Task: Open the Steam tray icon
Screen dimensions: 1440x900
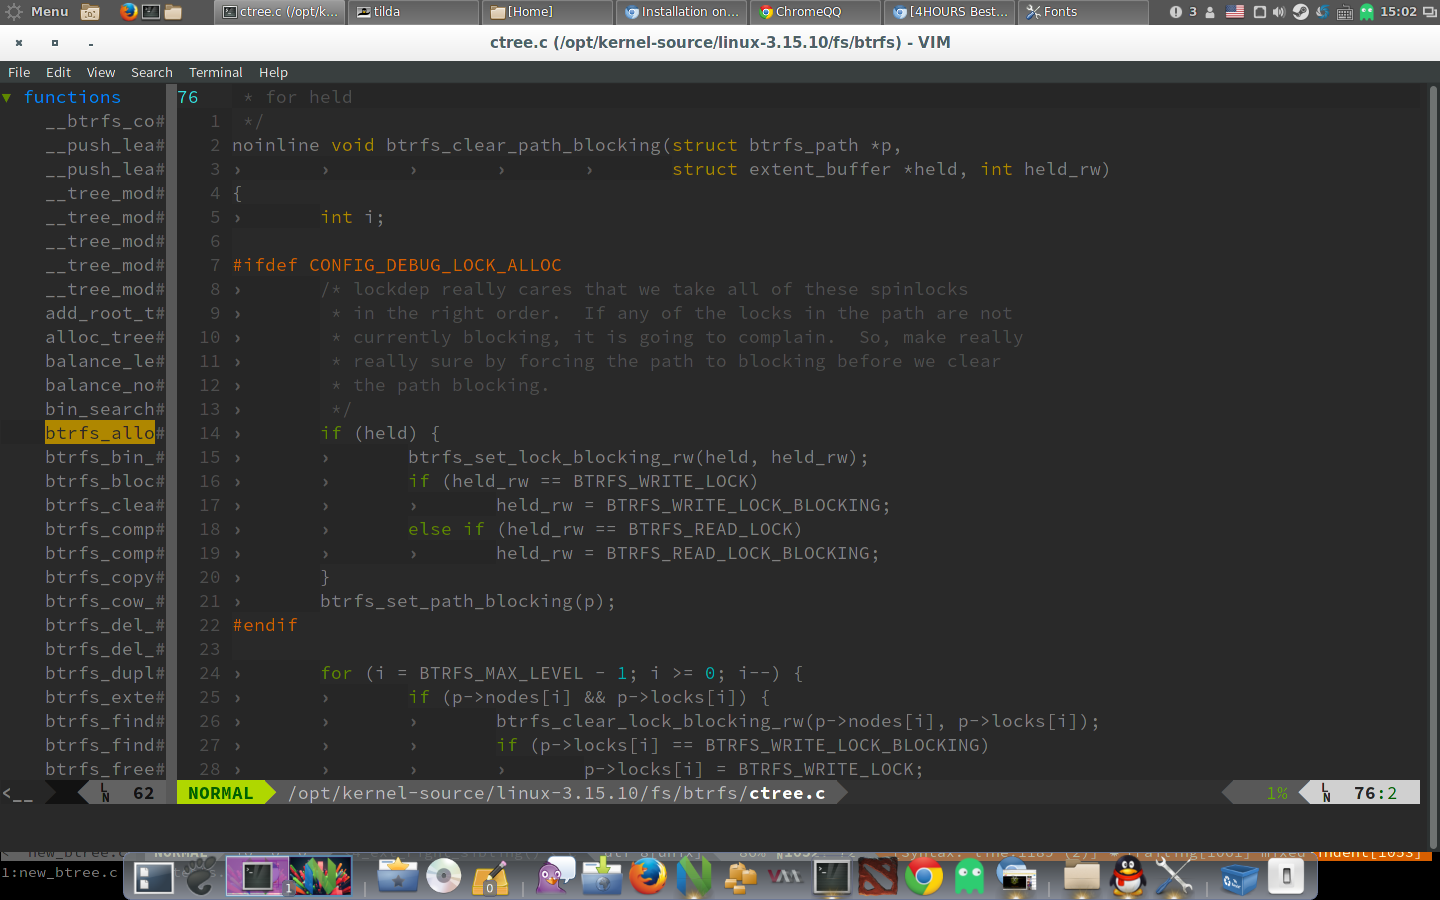Action: 1301,12
